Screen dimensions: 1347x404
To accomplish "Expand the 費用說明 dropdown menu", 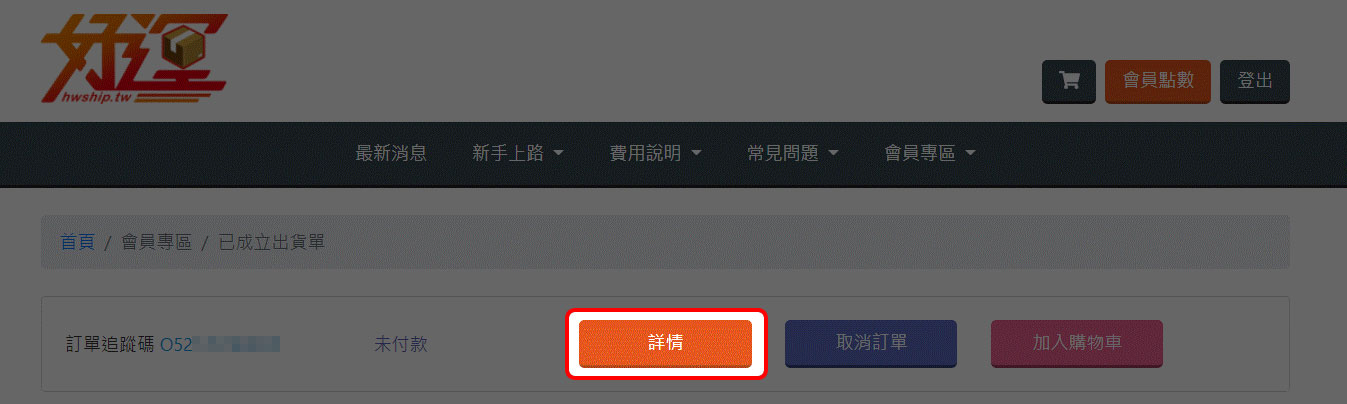I will tap(655, 153).
